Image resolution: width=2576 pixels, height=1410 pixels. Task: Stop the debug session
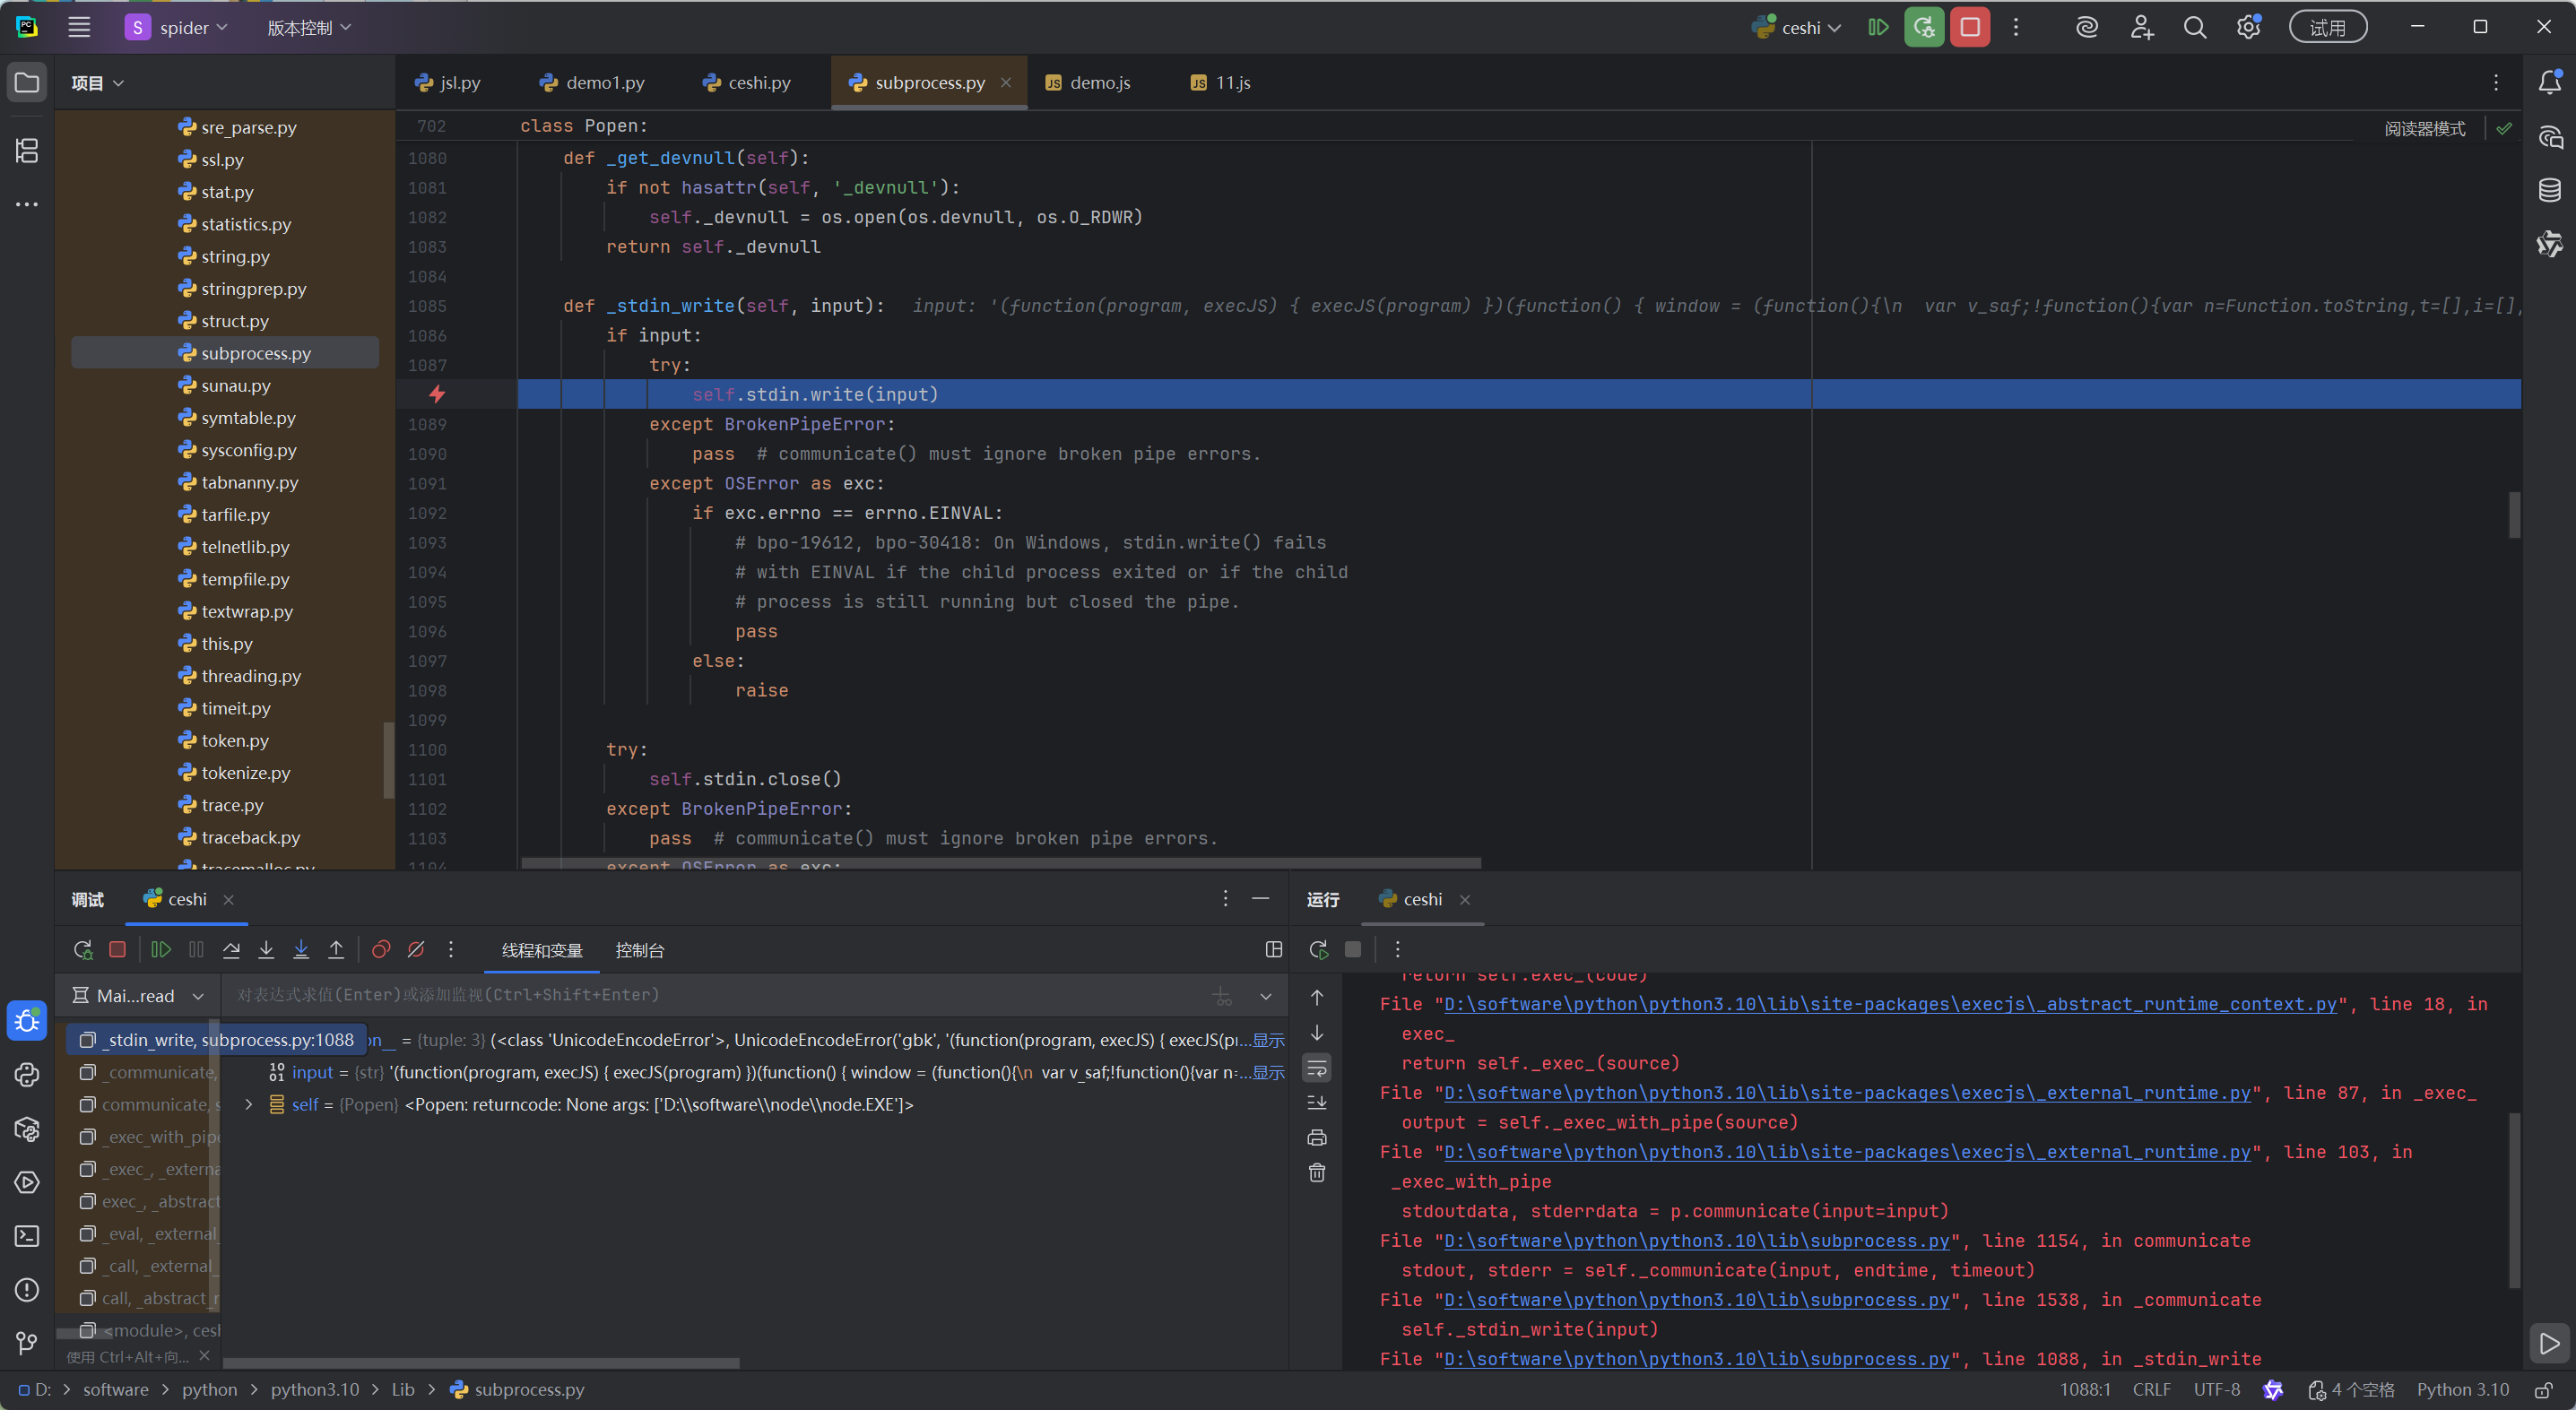pyautogui.click(x=117, y=949)
